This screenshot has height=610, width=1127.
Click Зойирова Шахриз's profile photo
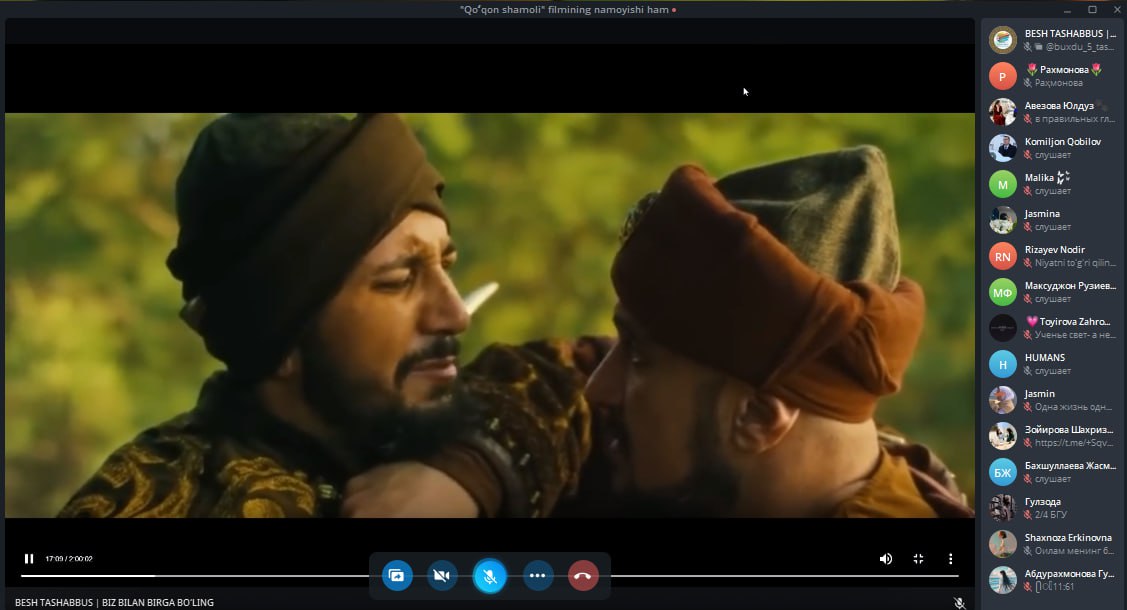pyautogui.click(x=1003, y=435)
